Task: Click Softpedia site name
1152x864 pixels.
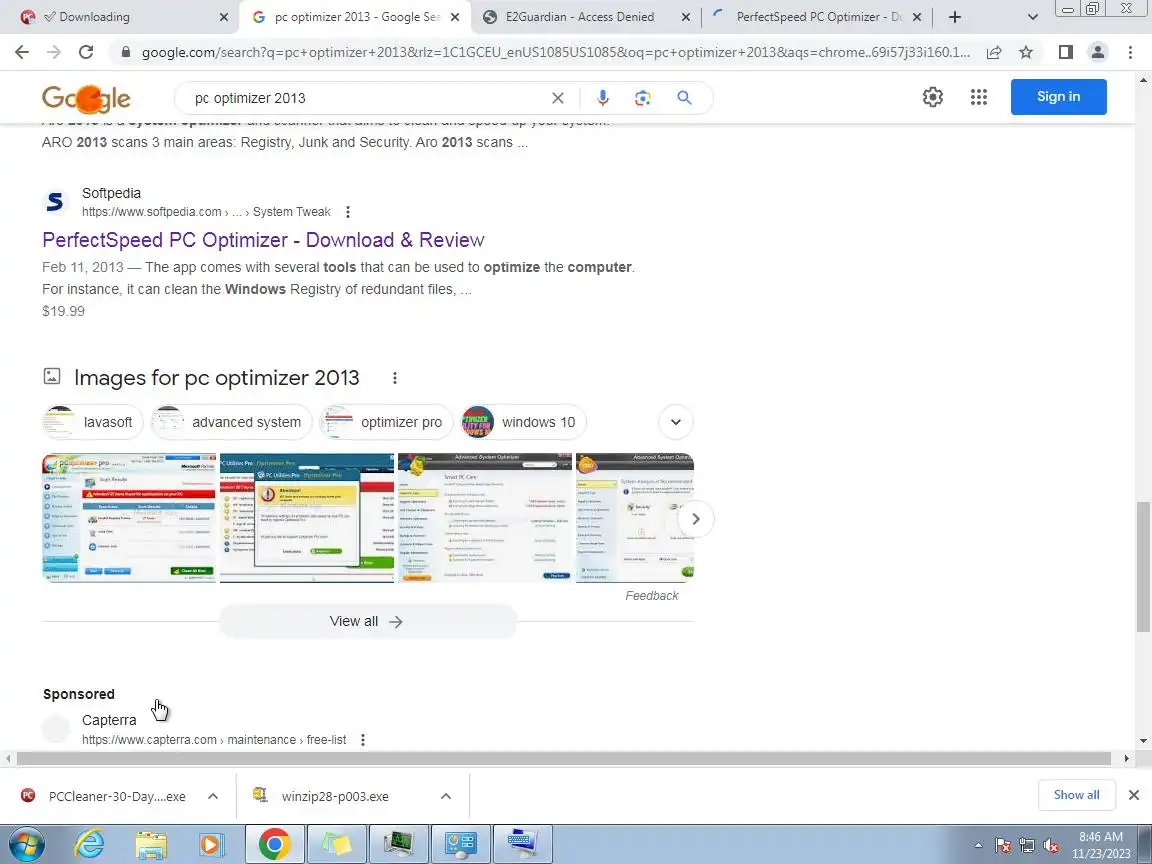Action: pyautogui.click(x=111, y=193)
